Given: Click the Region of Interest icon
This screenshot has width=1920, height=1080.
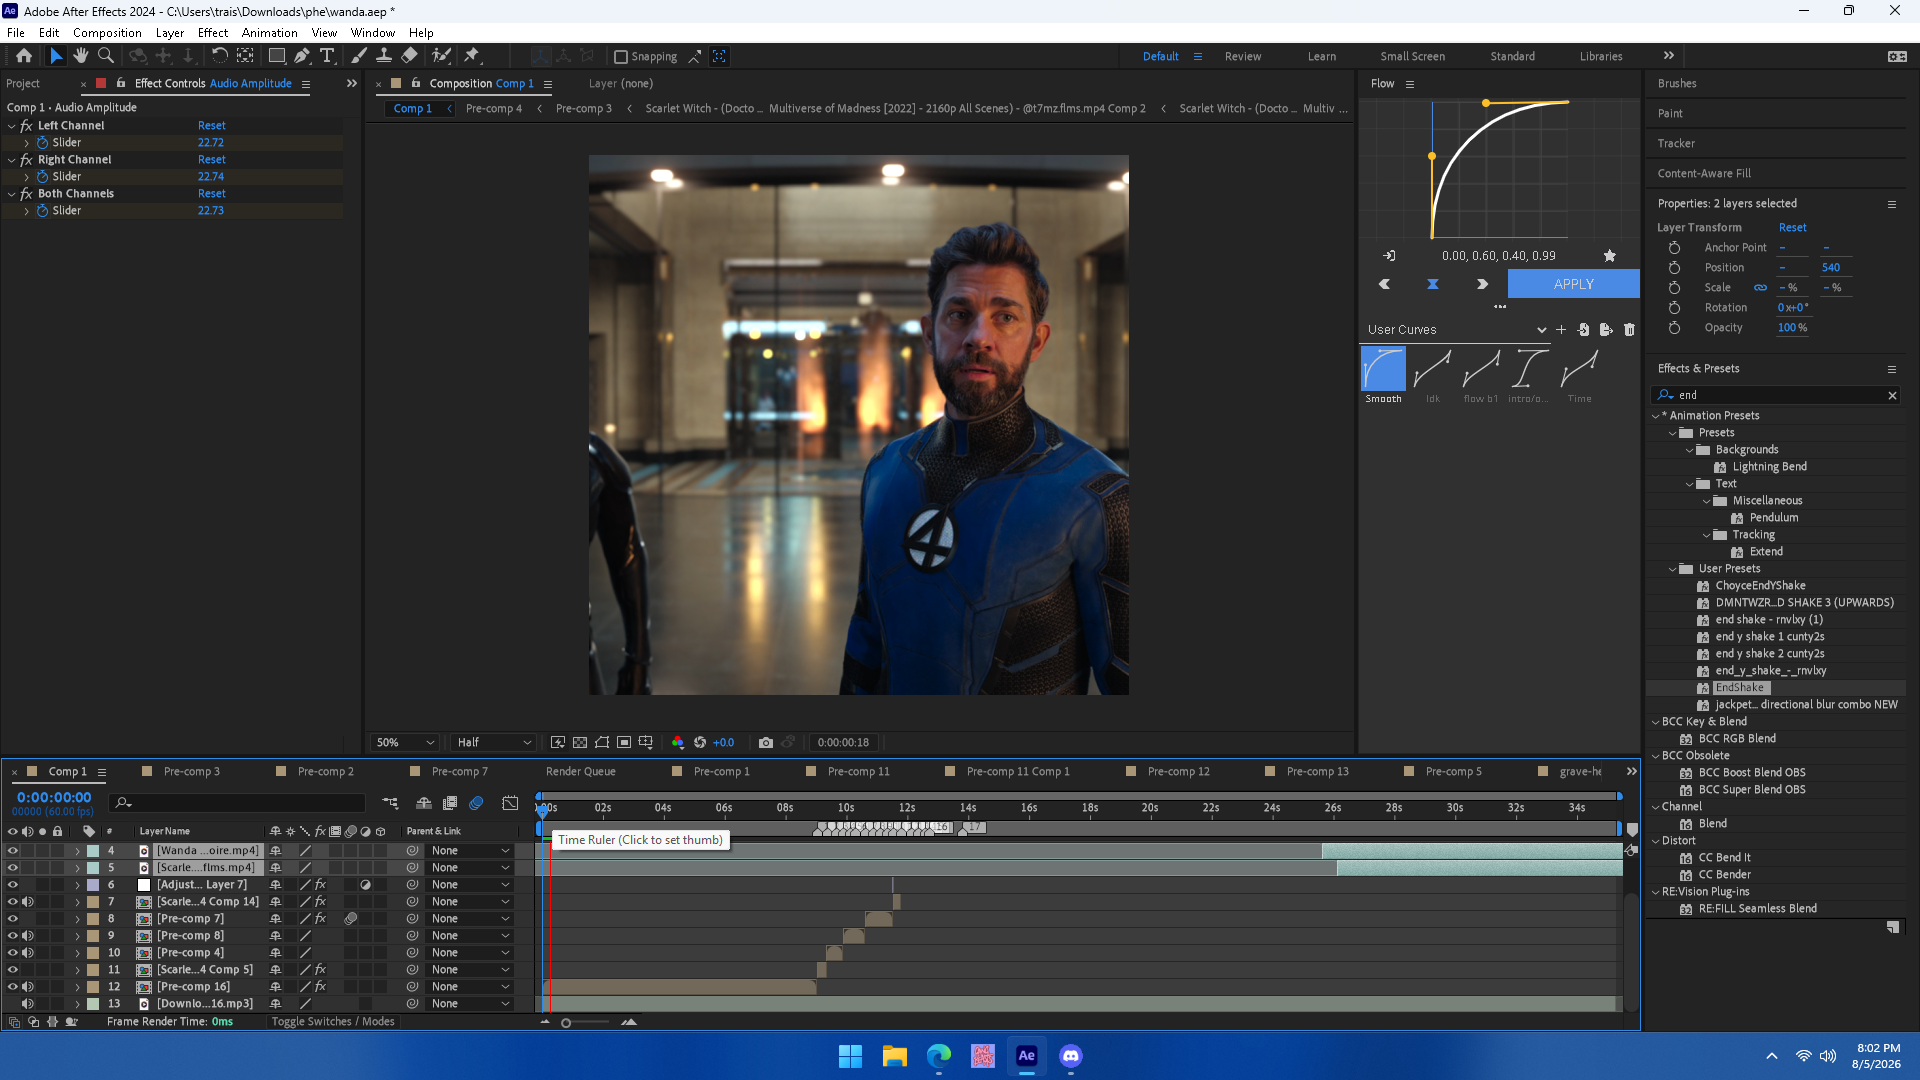Looking at the screenshot, I should (624, 742).
